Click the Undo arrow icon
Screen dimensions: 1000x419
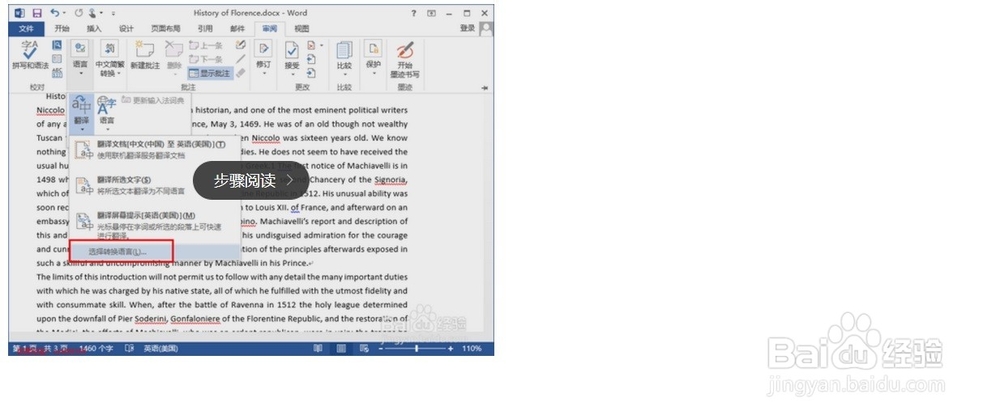(55, 13)
